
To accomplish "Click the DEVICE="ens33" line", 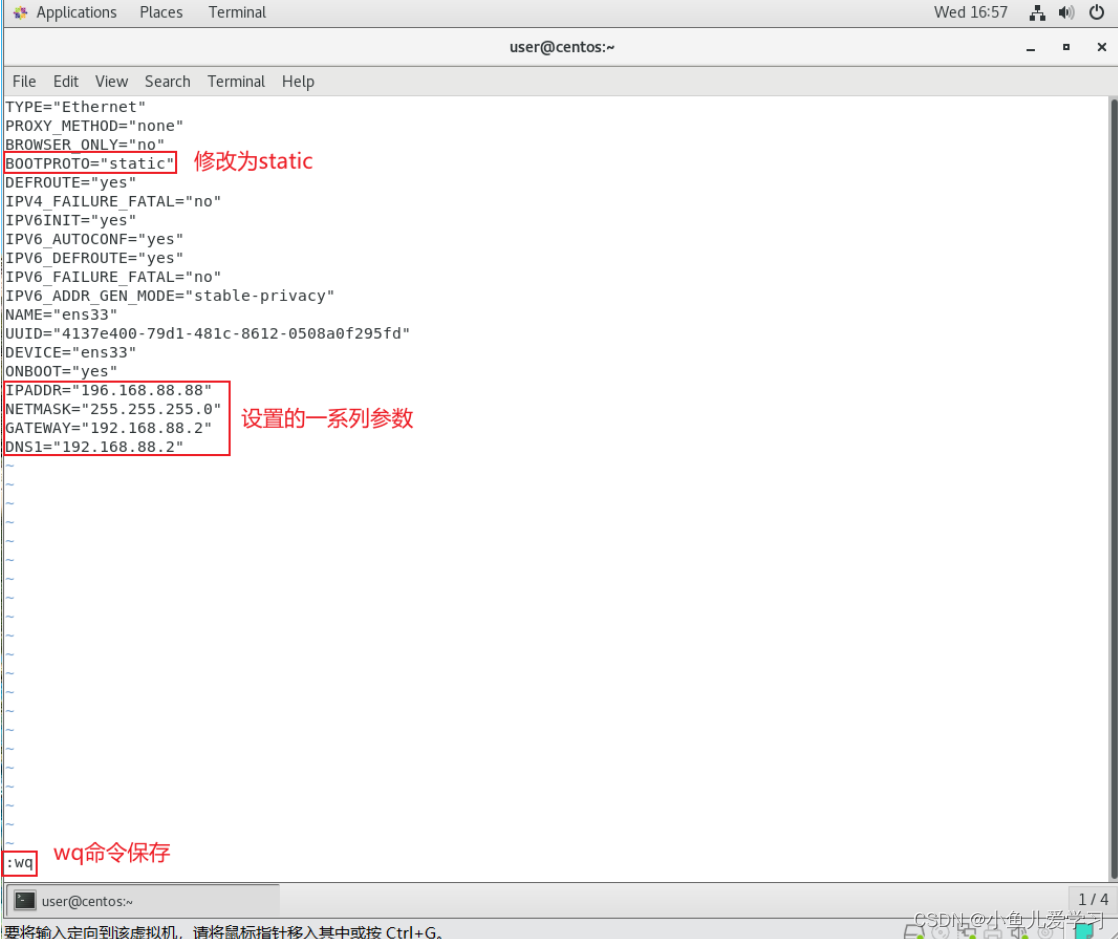I will pyautogui.click(x=71, y=352).
